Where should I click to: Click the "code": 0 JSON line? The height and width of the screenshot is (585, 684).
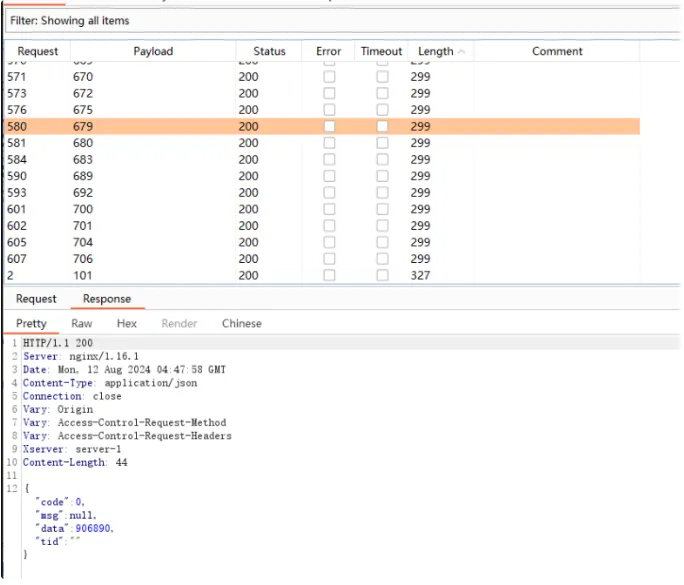[60, 502]
